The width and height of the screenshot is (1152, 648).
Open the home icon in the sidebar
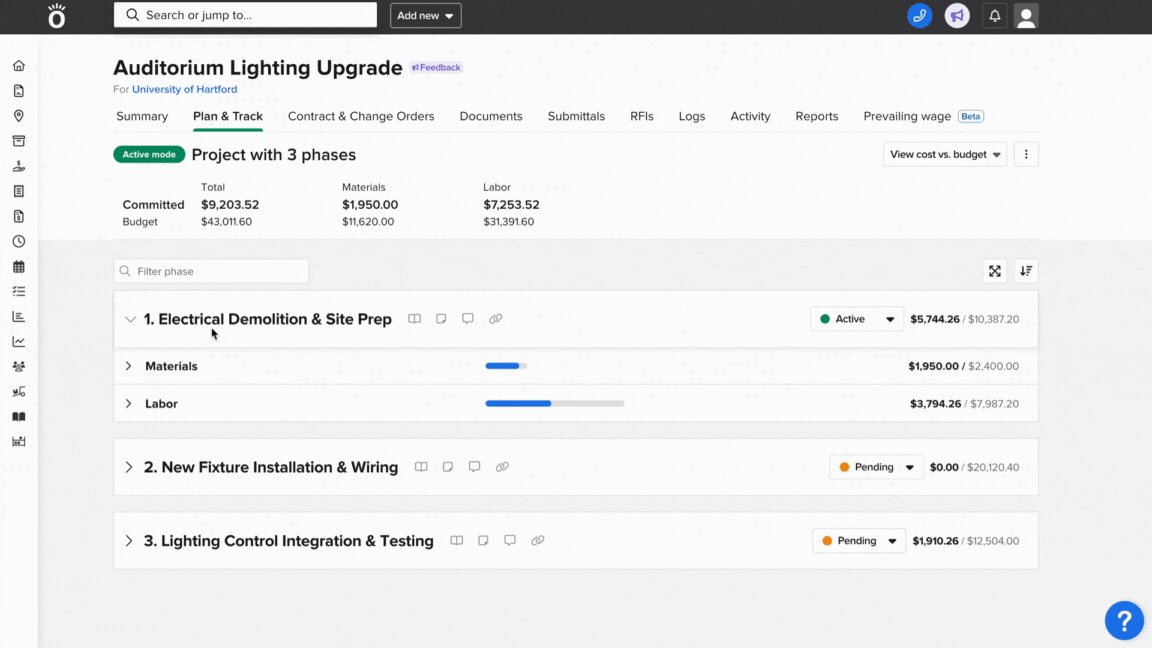(x=18, y=66)
